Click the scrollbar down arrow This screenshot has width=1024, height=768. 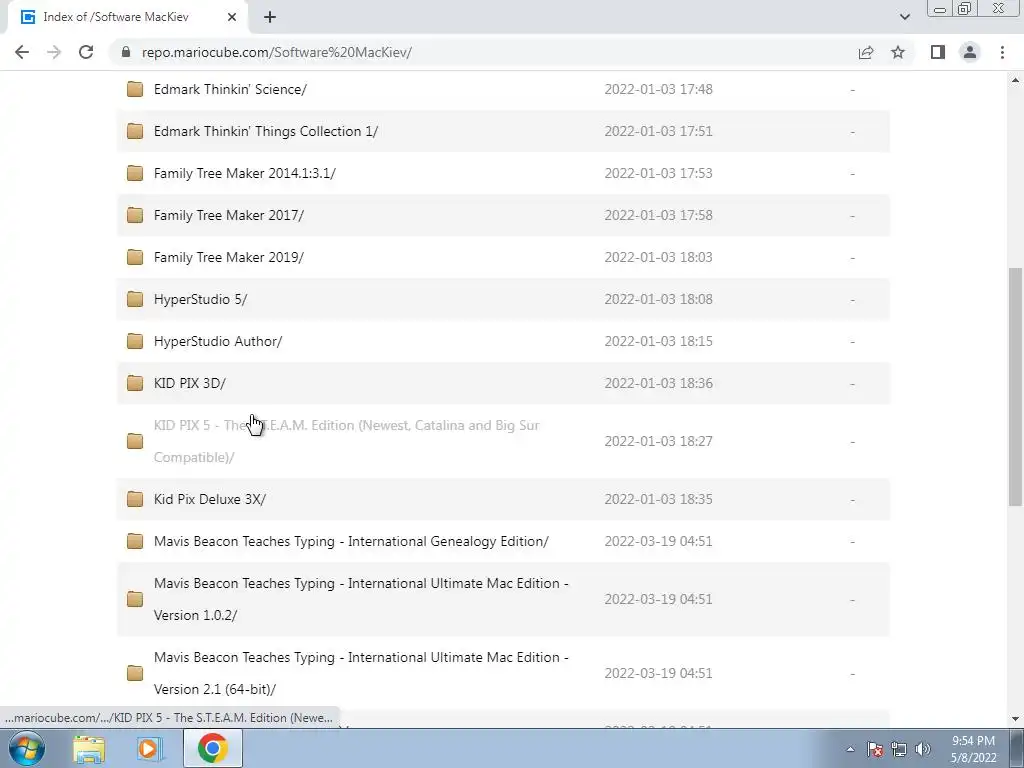[1015, 719]
